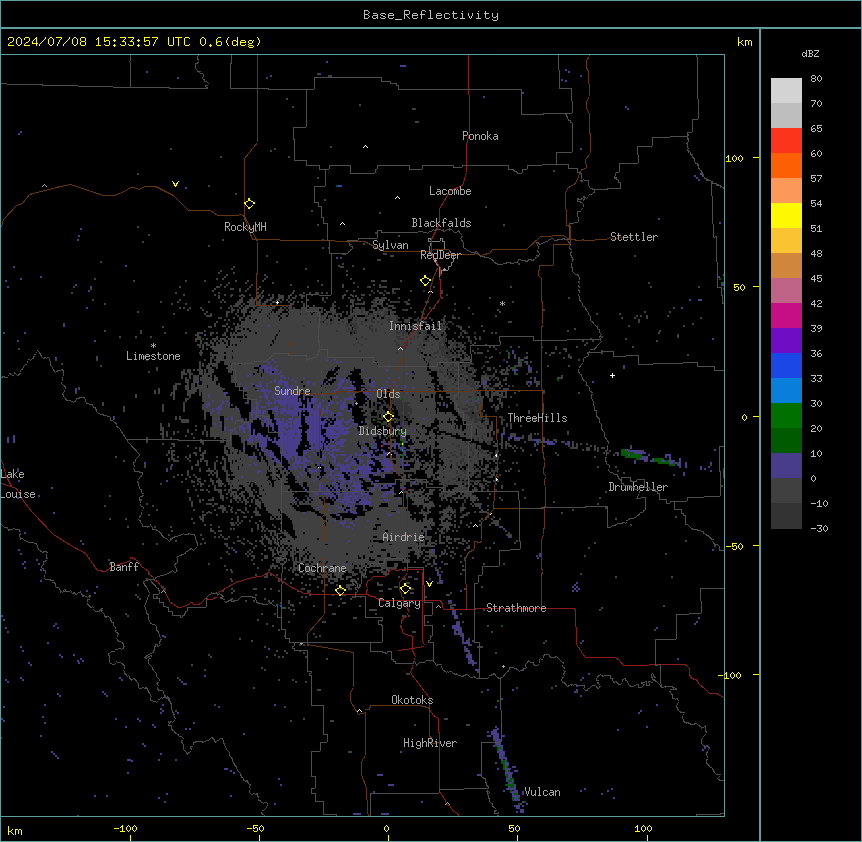862x842 pixels.
Task: Select the yellow 54–51 dBZ legend swatch
Action: (786, 215)
